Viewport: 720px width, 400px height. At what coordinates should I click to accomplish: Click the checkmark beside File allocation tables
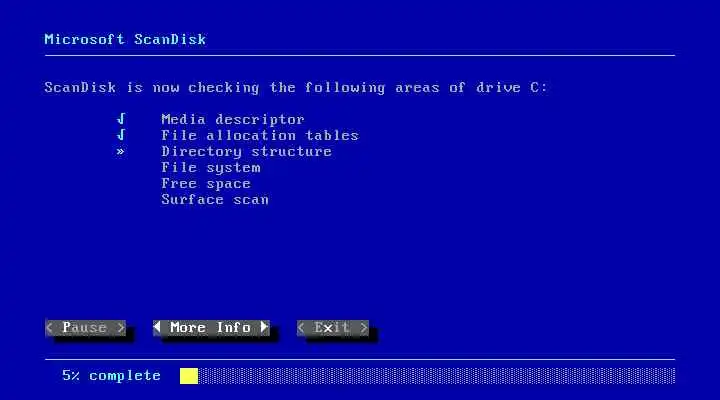[121, 135]
